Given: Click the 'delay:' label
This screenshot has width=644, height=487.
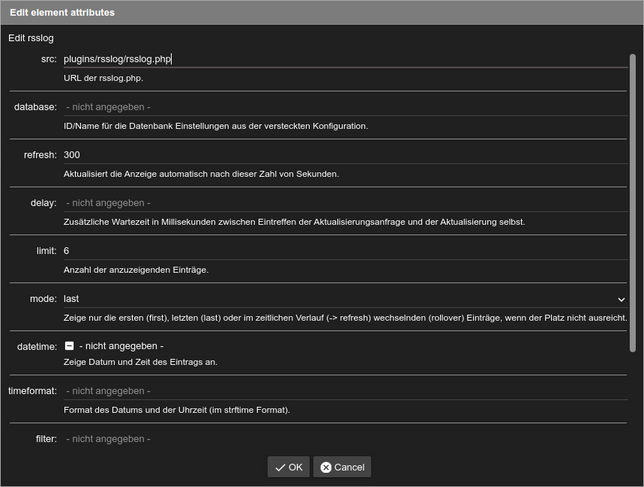Looking at the screenshot, I should coord(44,203).
